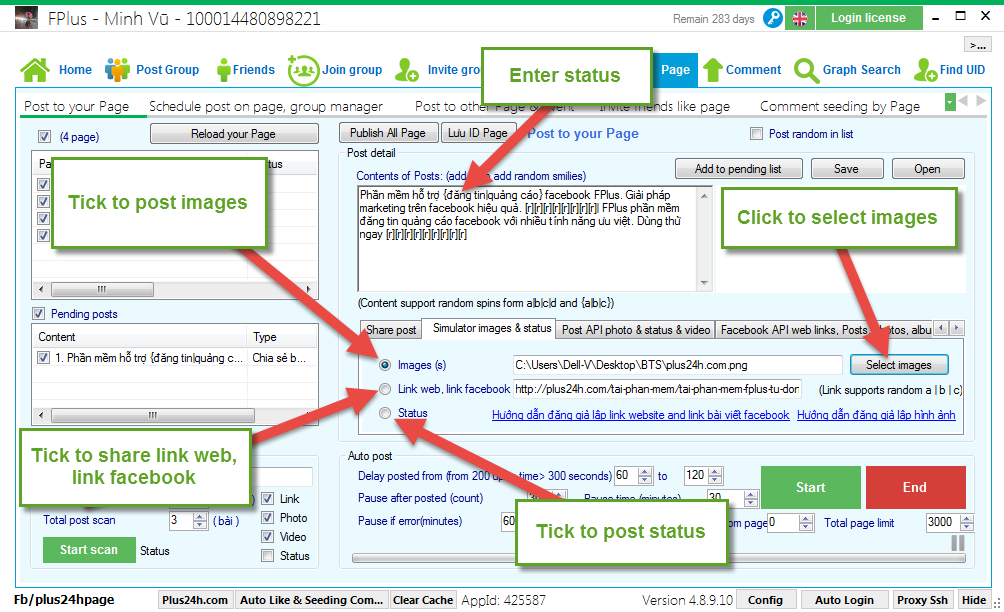The width and height of the screenshot is (1004, 612).
Task: Select the 'Images (s)' radio button
Action: [x=385, y=365]
